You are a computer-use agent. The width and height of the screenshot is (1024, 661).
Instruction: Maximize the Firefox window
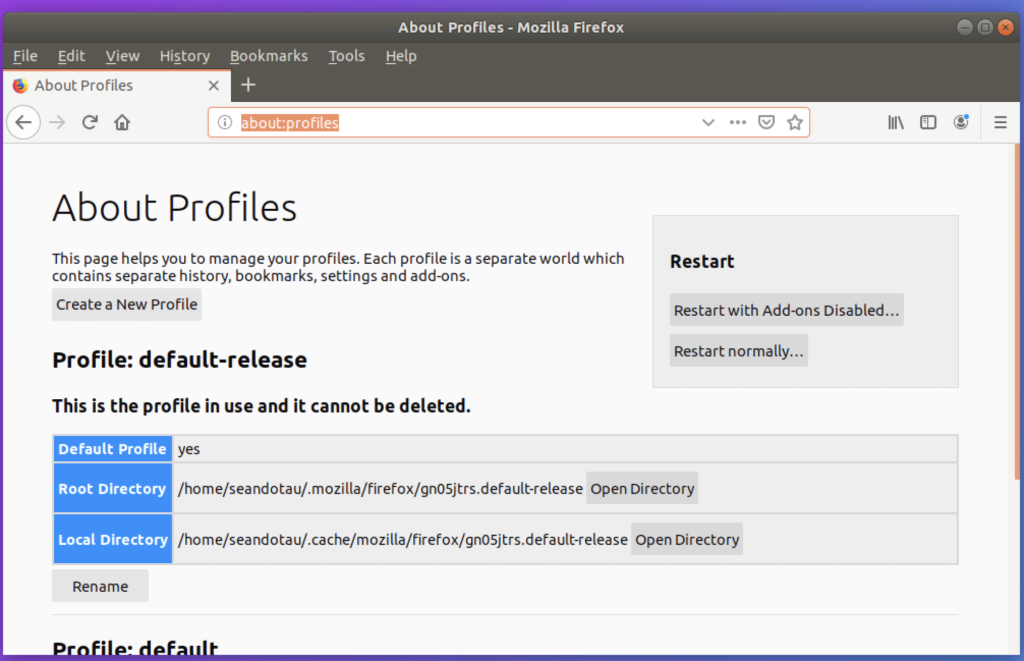[x=985, y=27]
